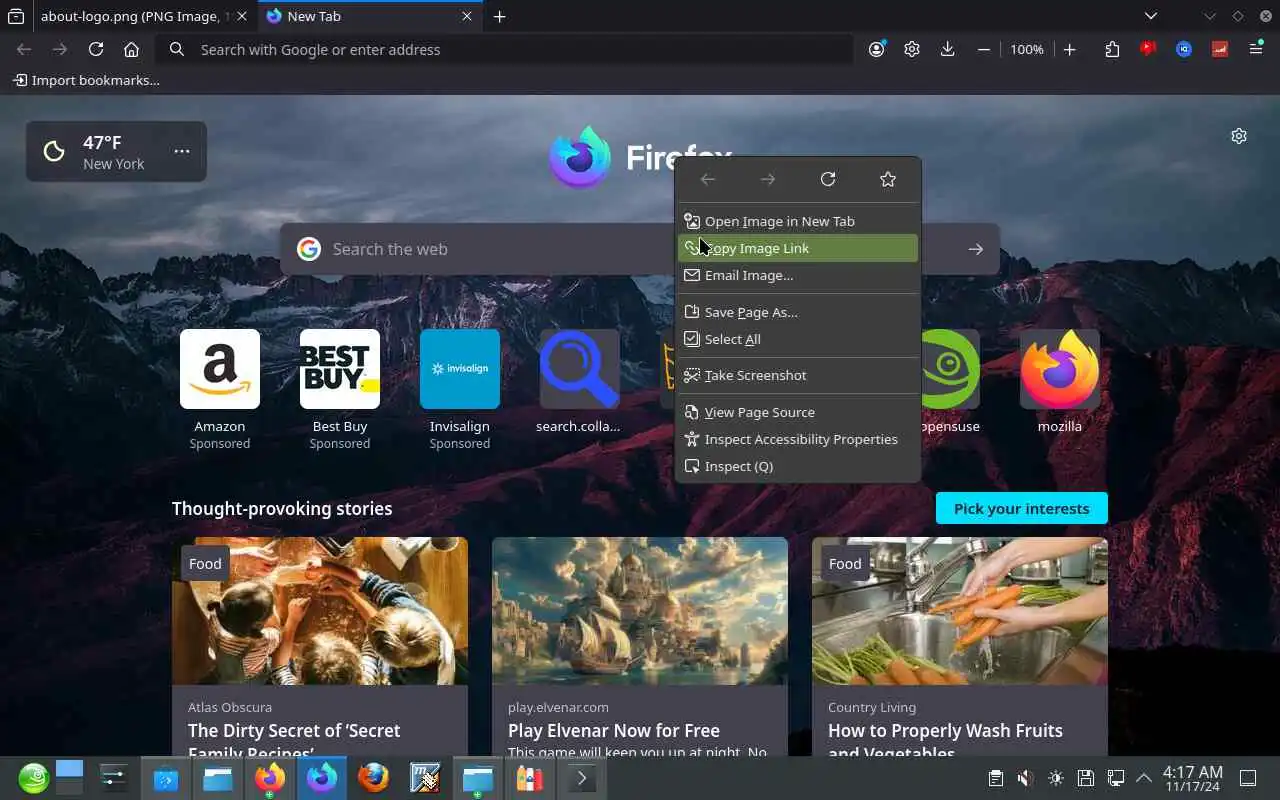1280x800 pixels.
Task: Open the Extensions puzzle icon
Action: click(1112, 49)
